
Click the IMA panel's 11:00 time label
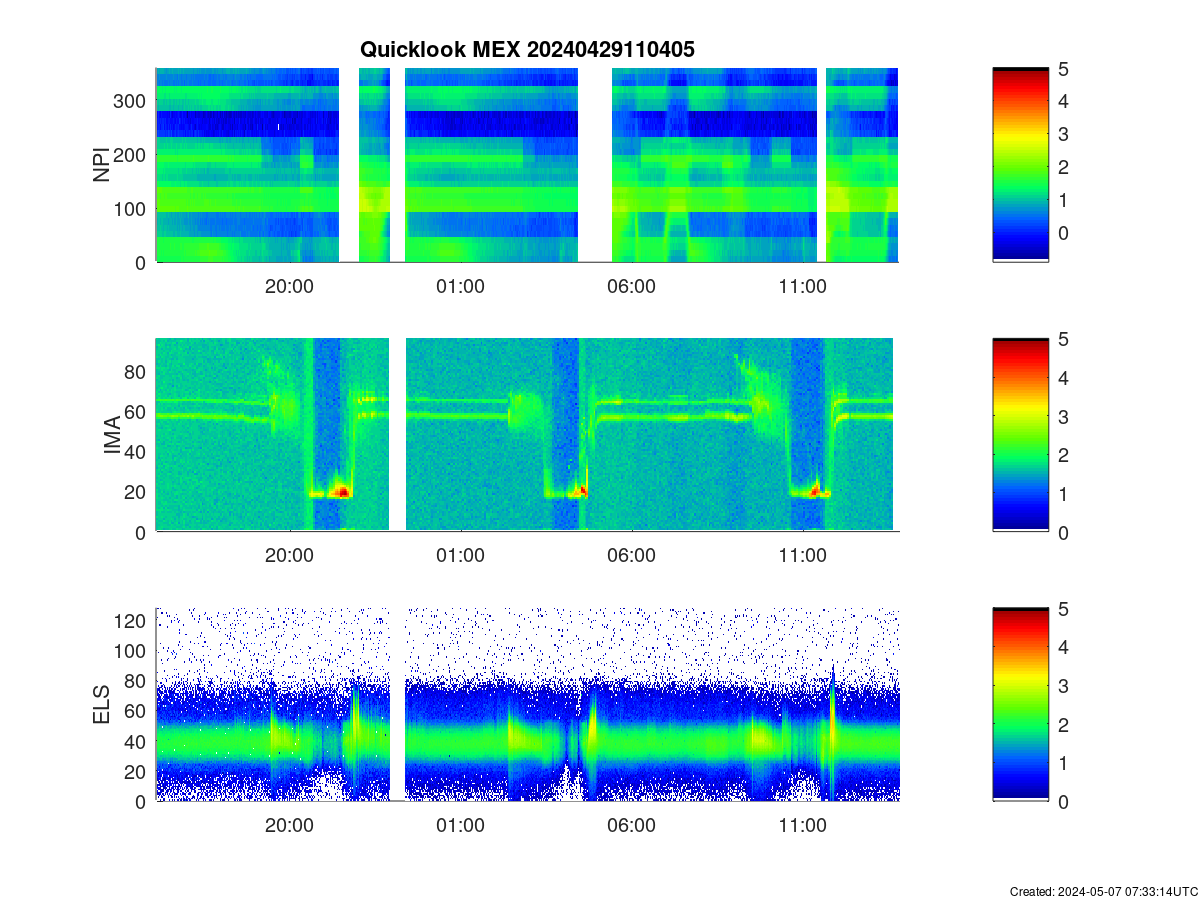click(802, 556)
